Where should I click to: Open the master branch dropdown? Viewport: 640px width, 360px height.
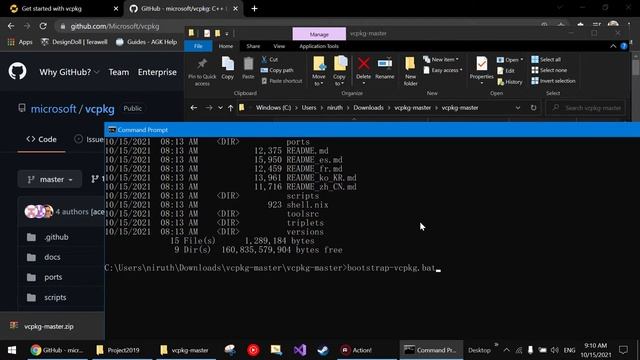[x=50, y=179]
